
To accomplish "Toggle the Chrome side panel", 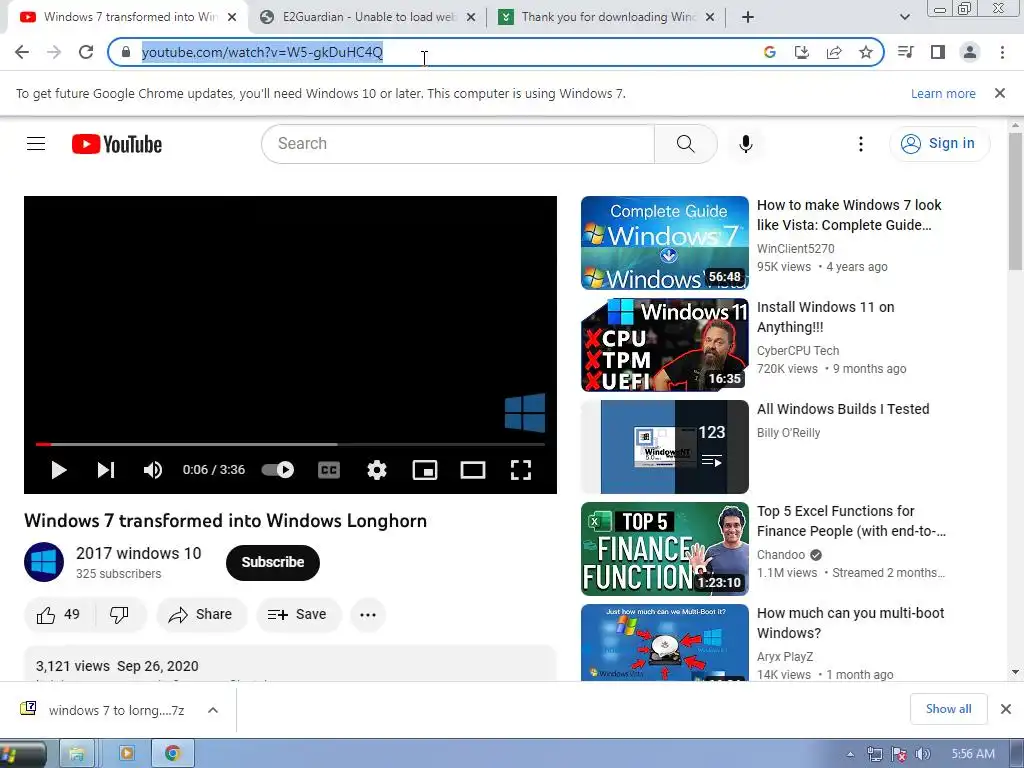I will coord(938,52).
